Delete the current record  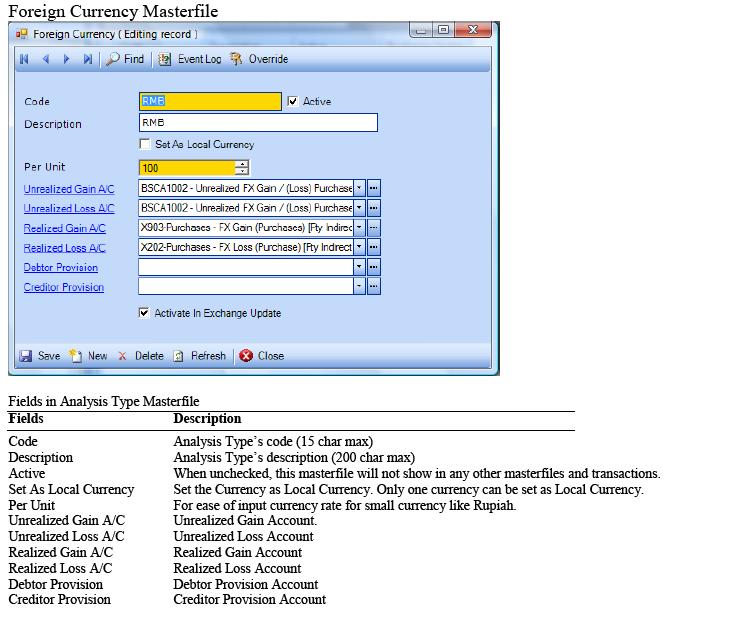(140, 356)
